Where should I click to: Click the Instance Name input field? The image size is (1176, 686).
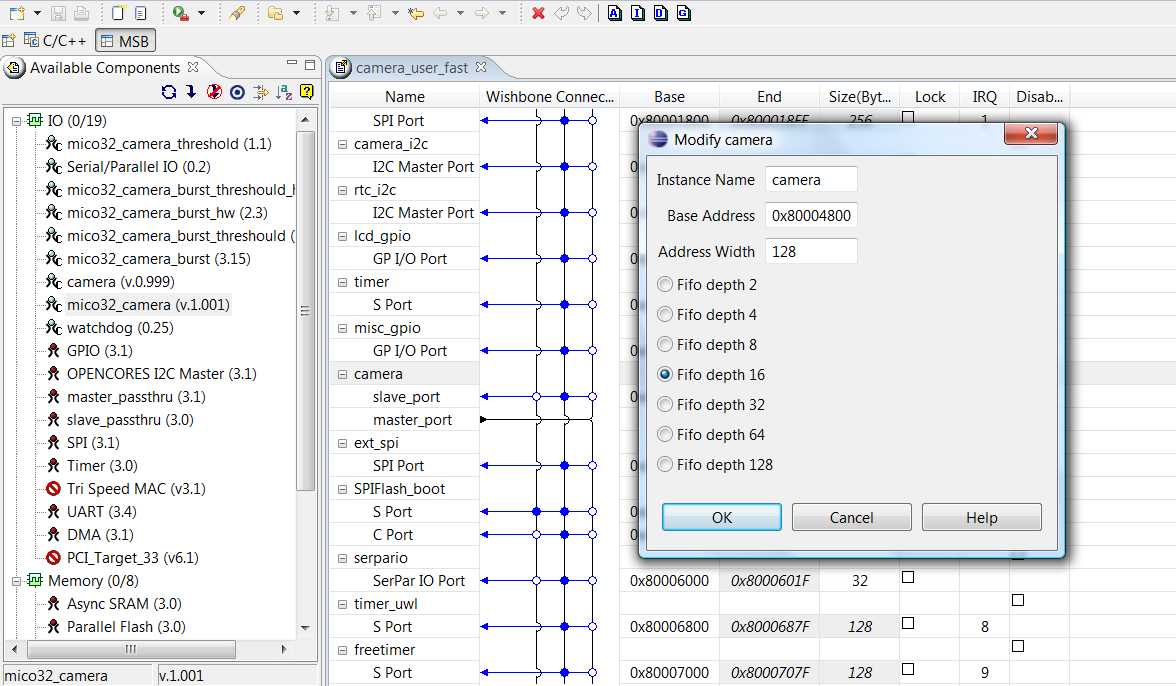pyautogui.click(x=811, y=180)
